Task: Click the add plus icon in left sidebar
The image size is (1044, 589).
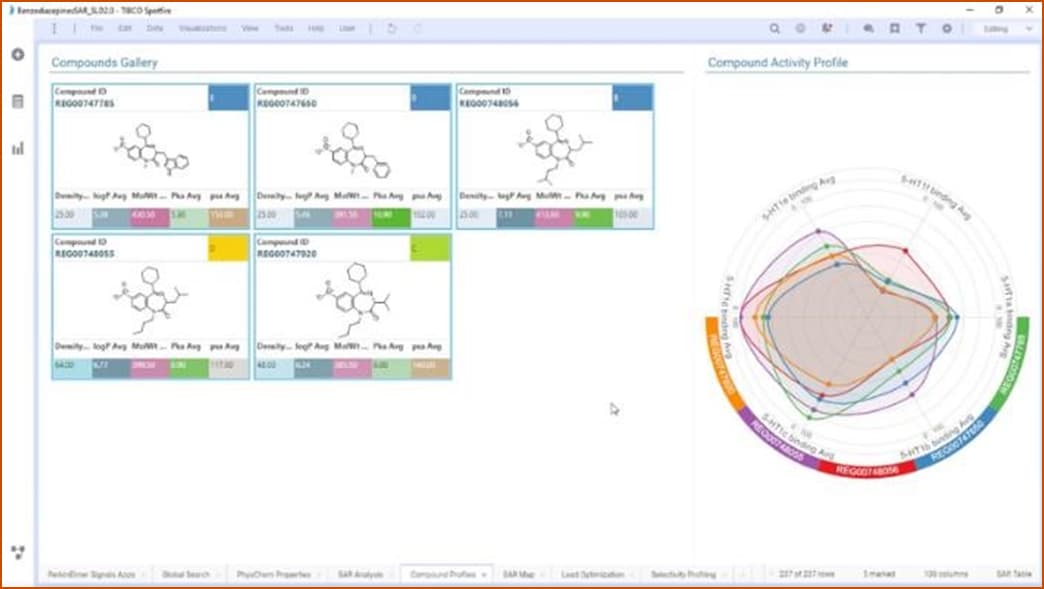Action: tap(17, 54)
